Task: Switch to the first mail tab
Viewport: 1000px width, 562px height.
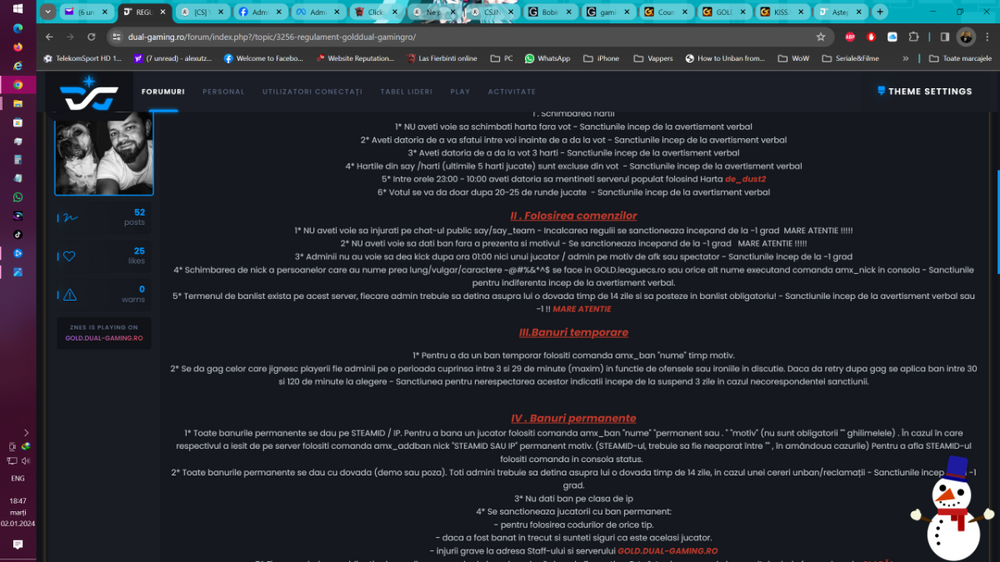Action: pyautogui.click(x=88, y=11)
